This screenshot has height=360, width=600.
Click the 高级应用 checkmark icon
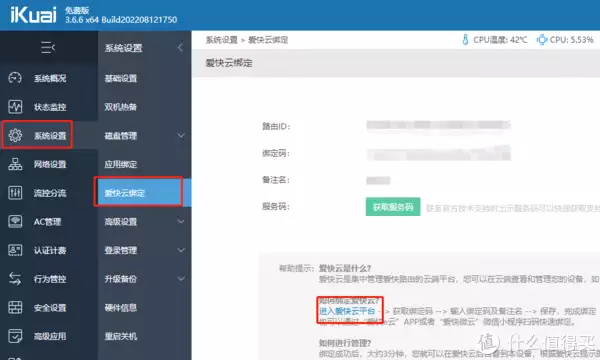tap(15, 336)
